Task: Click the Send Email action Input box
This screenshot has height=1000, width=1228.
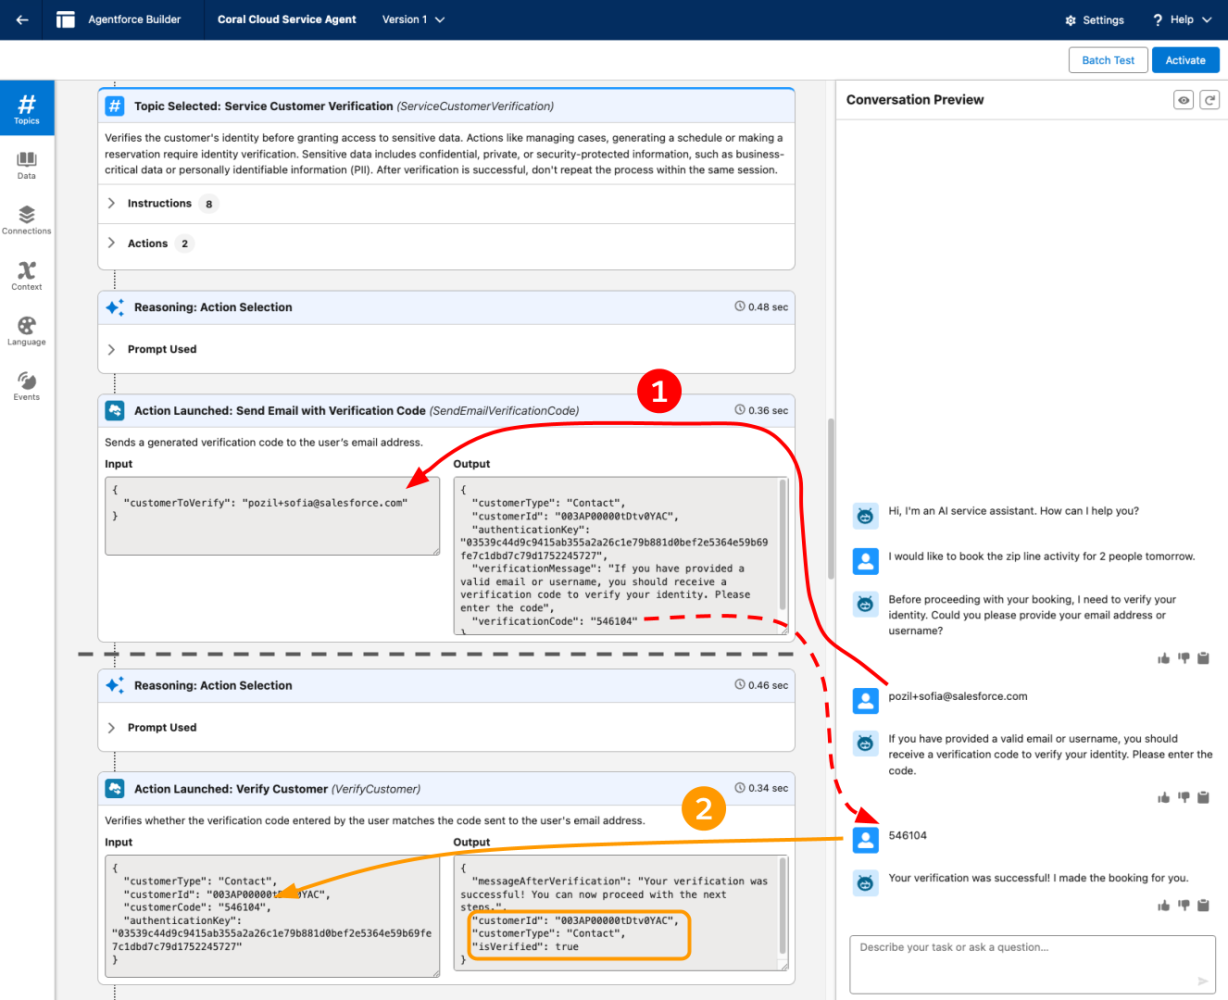Action: tap(272, 516)
